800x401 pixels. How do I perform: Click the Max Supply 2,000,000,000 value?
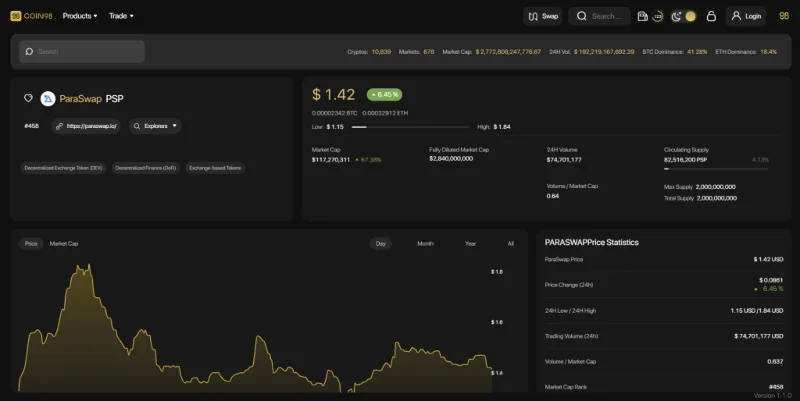715,187
